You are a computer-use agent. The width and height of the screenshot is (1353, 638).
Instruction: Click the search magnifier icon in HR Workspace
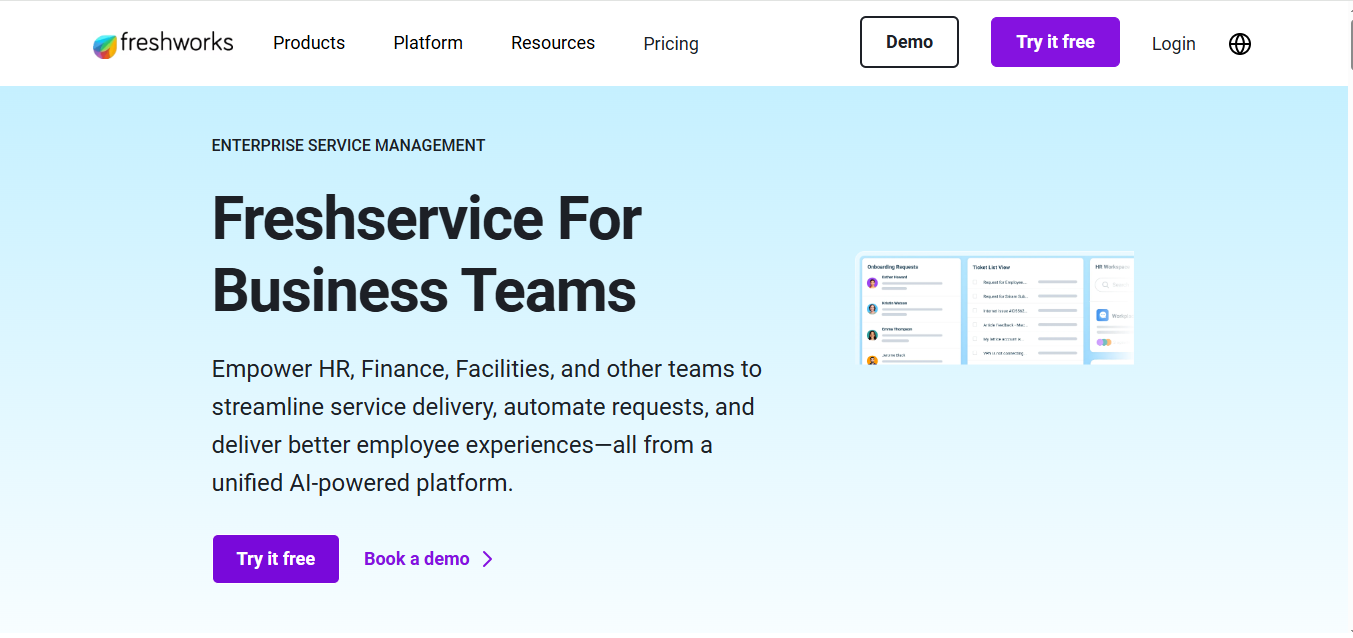(1106, 285)
